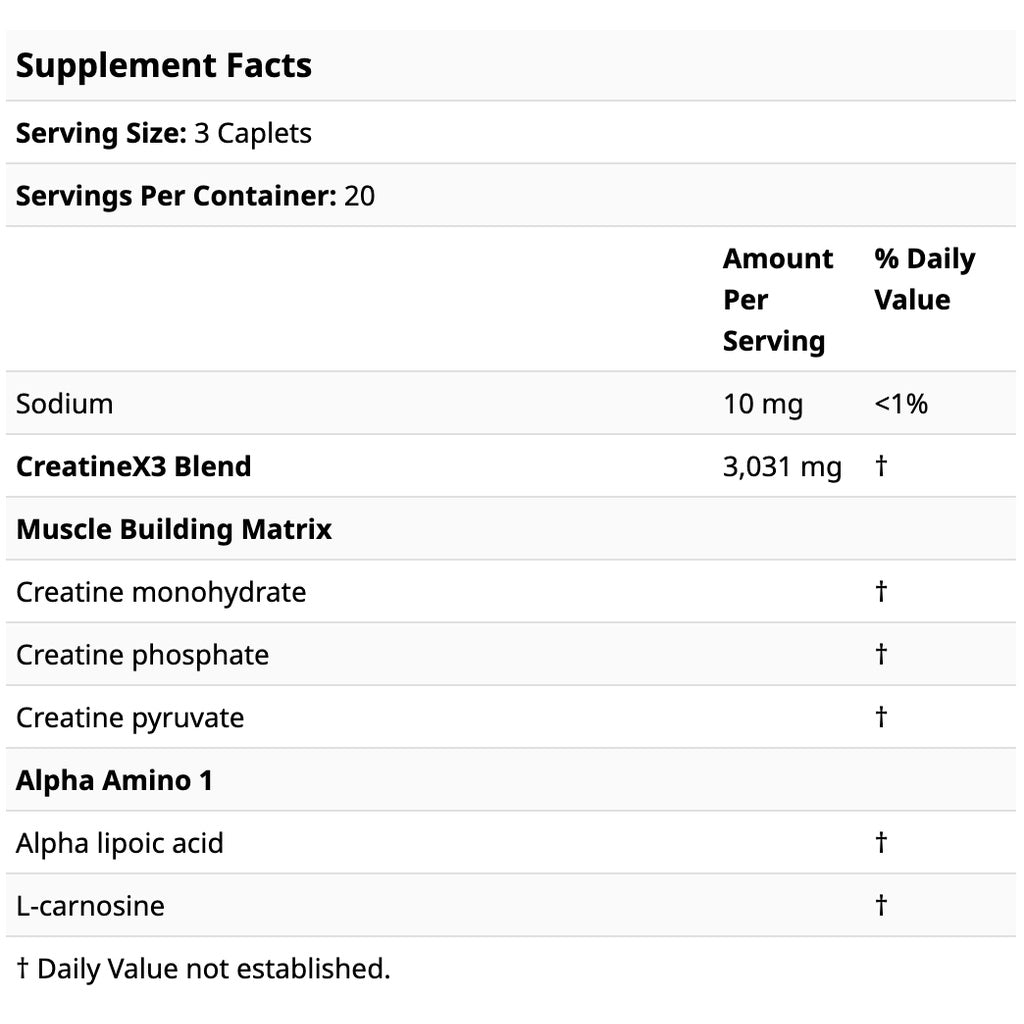The width and height of the screenshot is (1024, 1024).
Task: Click the 3,031 mg amount value
Action: [x=782, y=467]
